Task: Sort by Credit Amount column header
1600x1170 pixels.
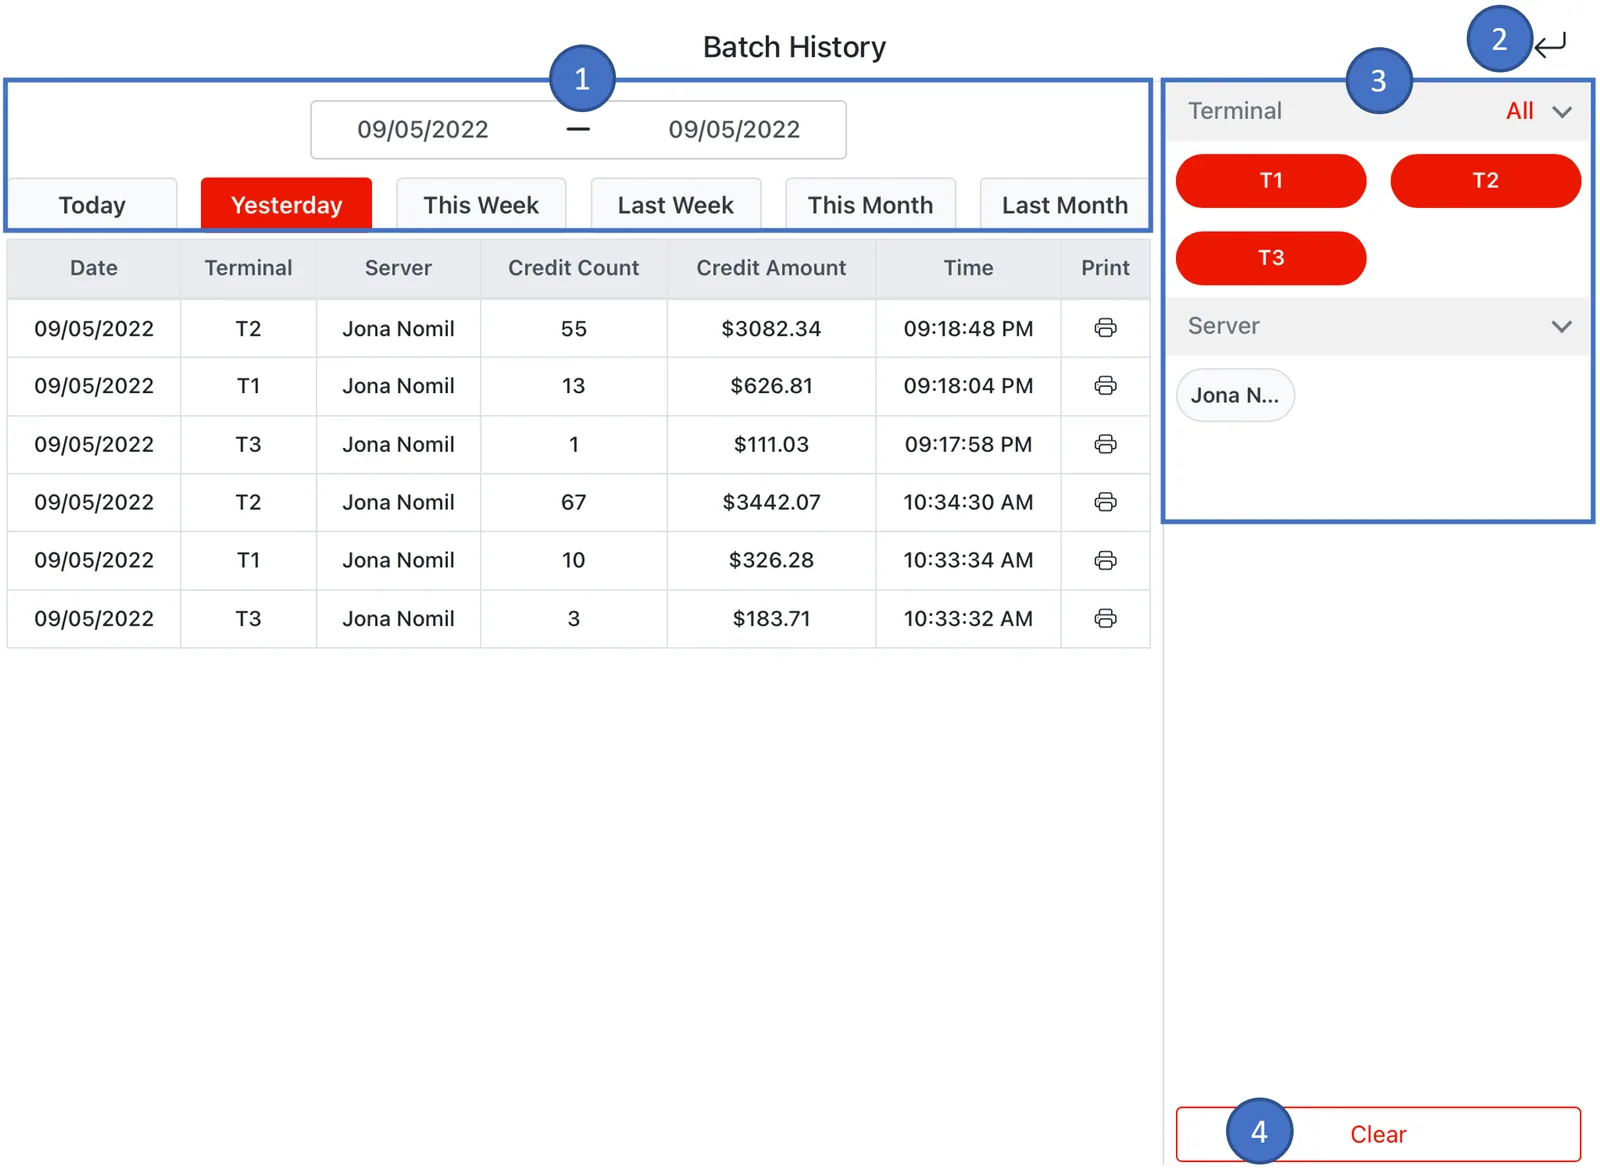Action: click(x=771, y=268)
